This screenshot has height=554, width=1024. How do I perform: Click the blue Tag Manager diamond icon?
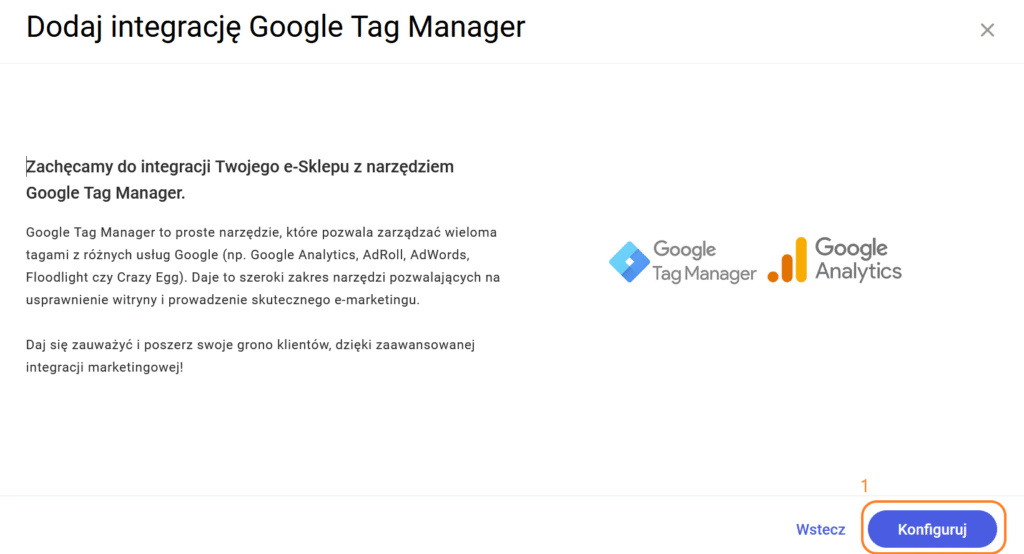point(629,261)
